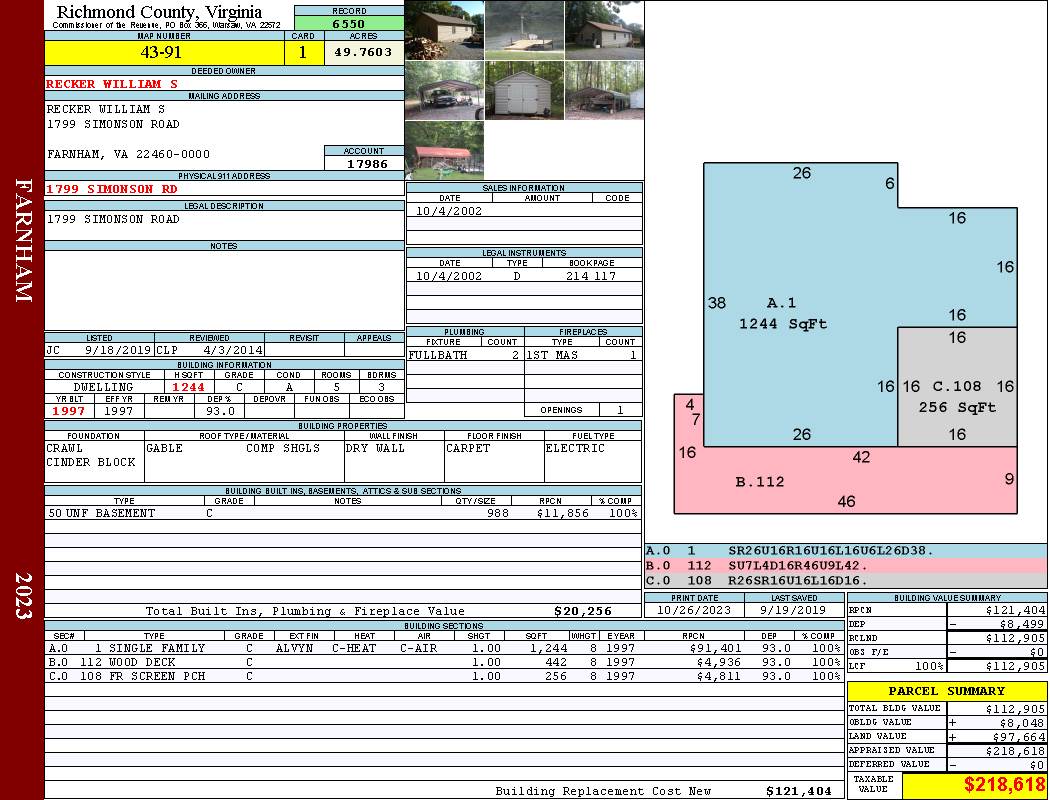The height and width of the screenshot is (800, 1050).
Task: Select mailing line FARNHAM, VA 22460-0000
Action: tap(129, 154)
